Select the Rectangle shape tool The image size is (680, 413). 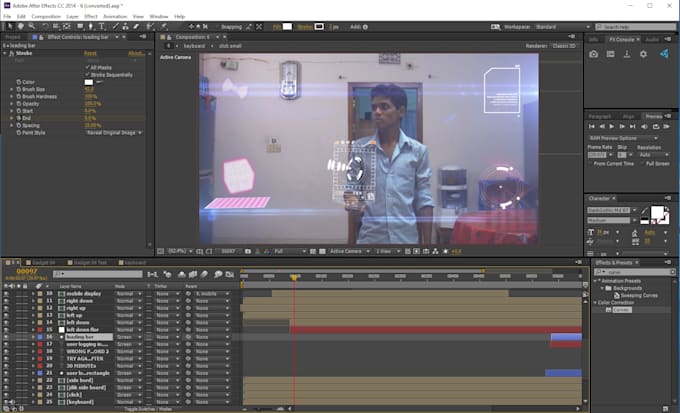tap(80, 26)
